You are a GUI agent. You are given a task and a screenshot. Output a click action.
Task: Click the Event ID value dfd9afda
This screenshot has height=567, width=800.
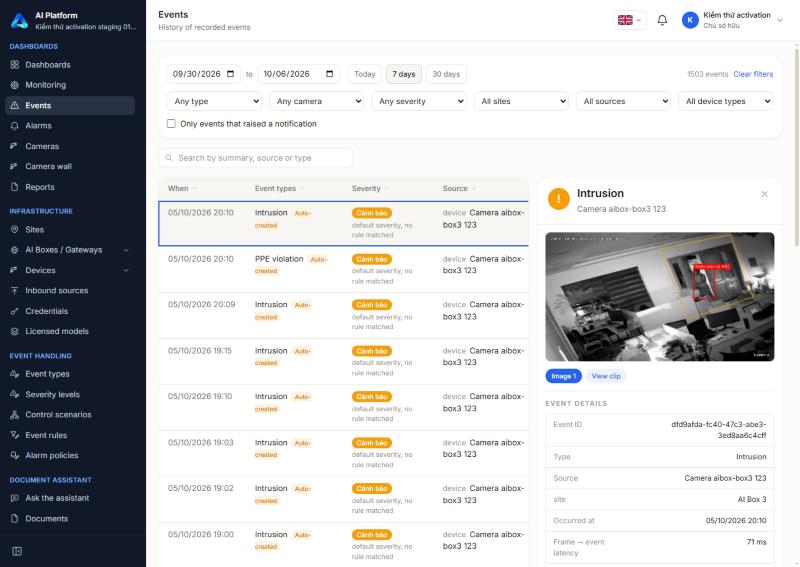click(x=718, y=430)
